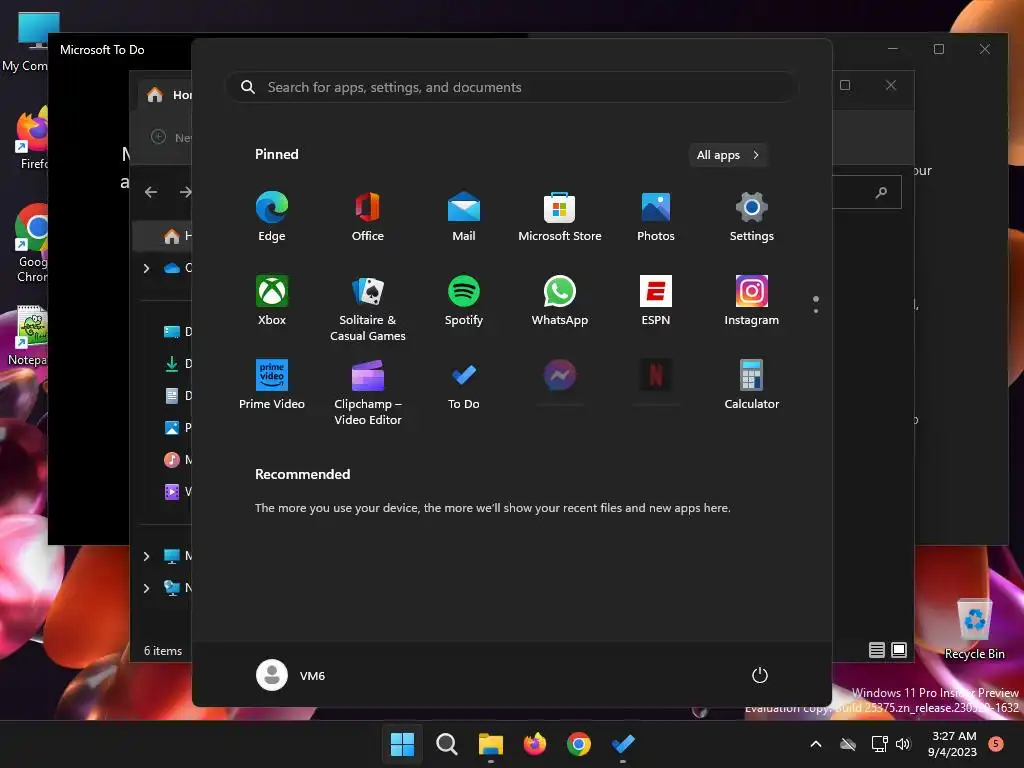Go back in File Explorer window
Image resolution: width=1024 pixels, height=768 pixels.
[151, 192]
